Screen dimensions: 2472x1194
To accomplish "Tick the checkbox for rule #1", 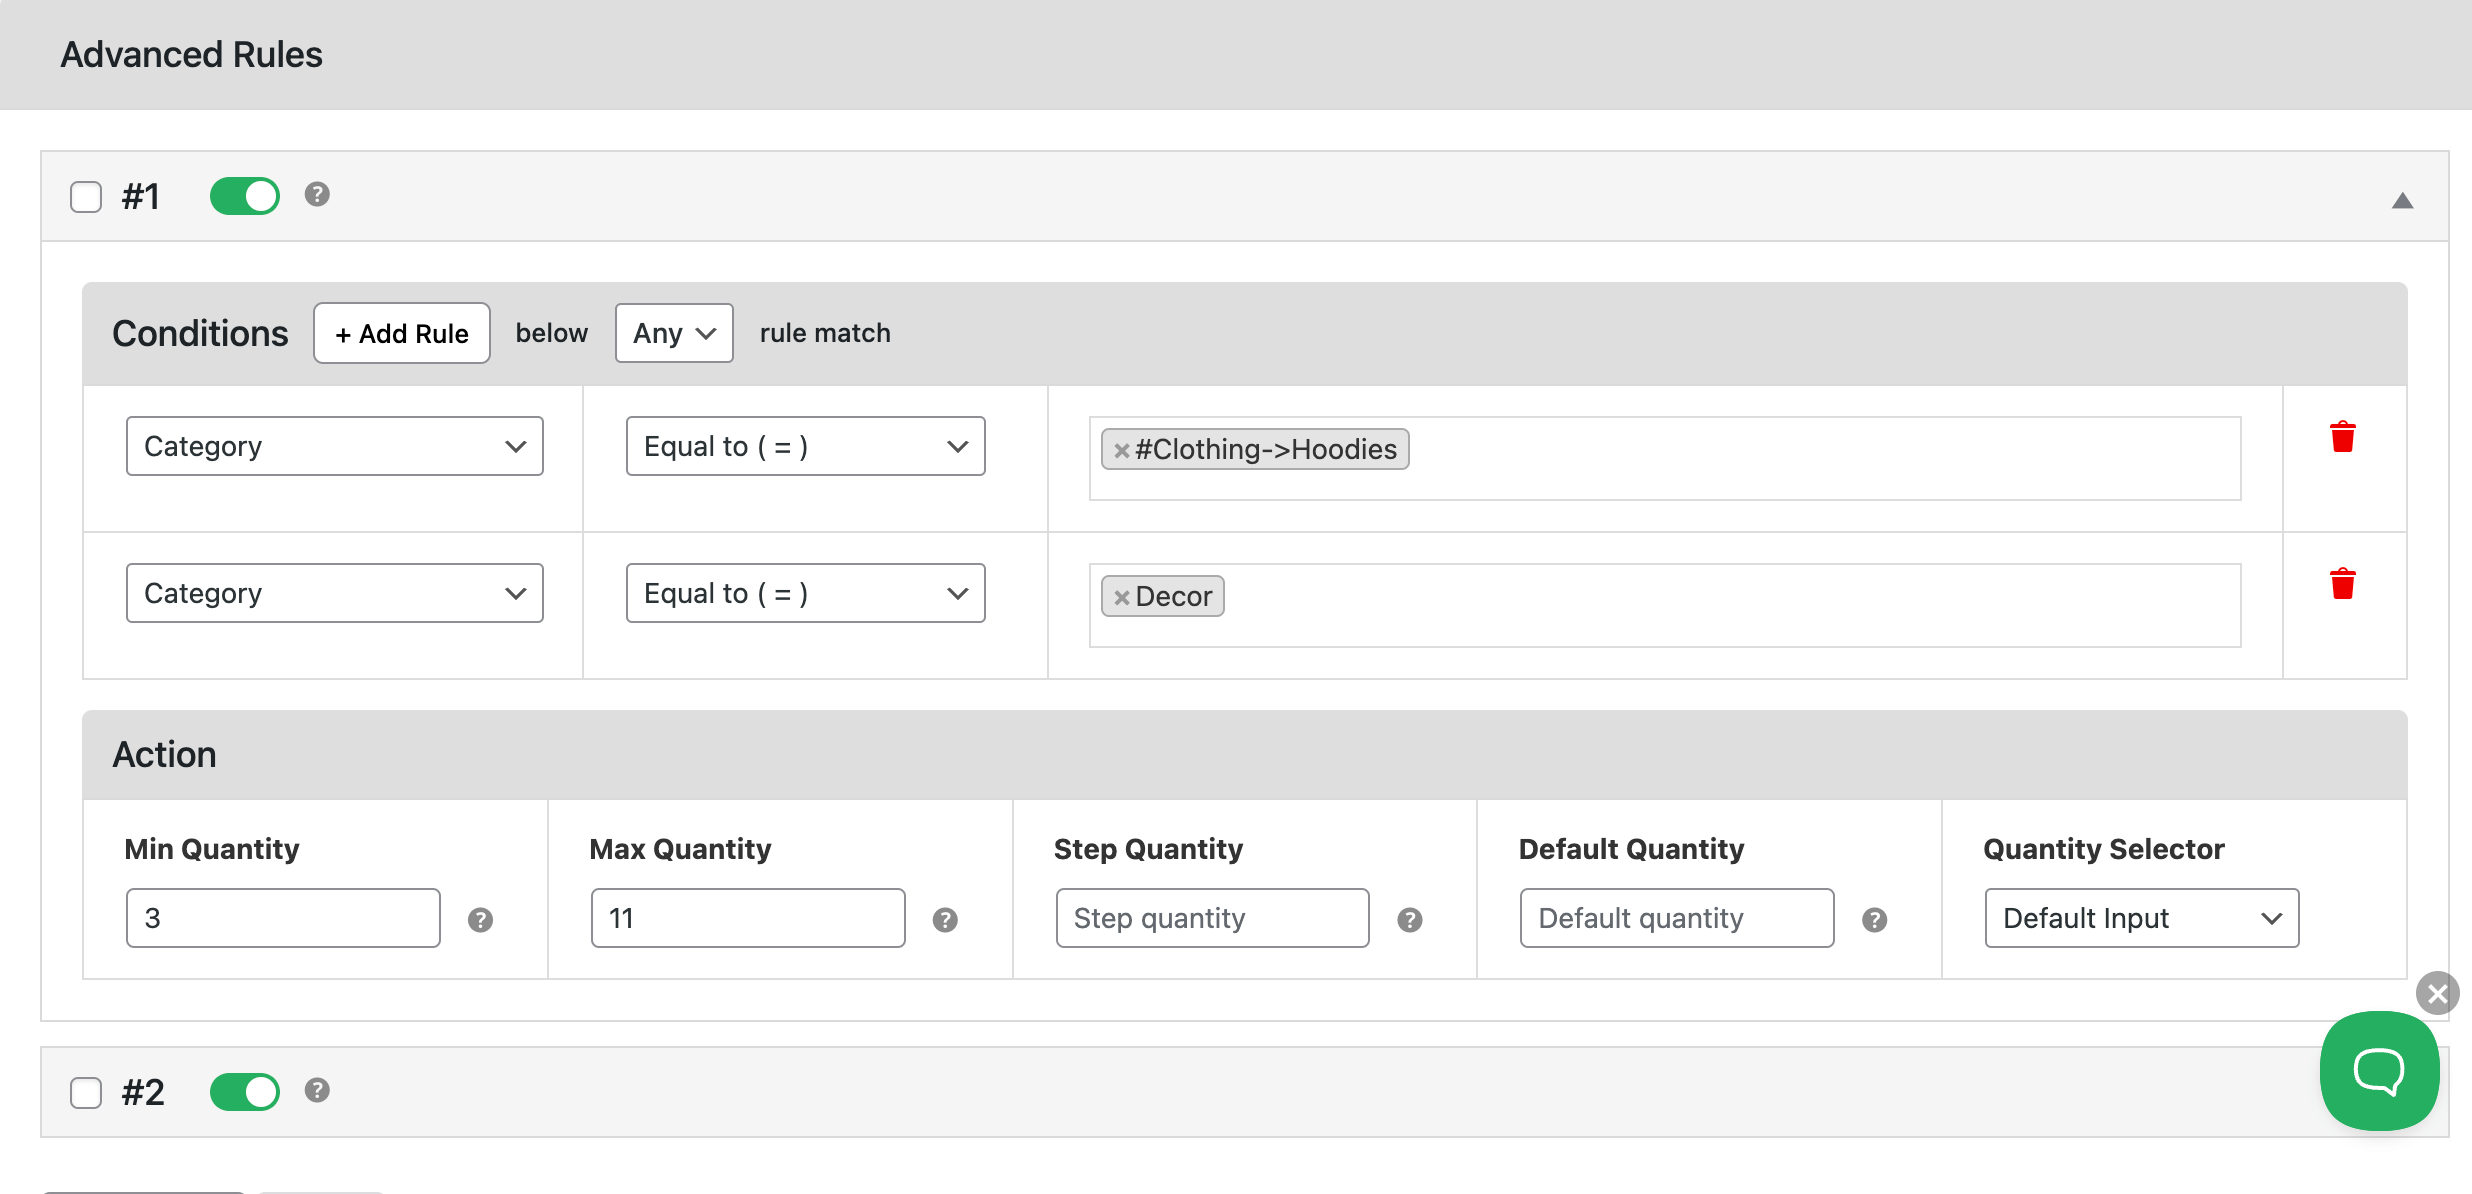I will [x=86, y=197].
